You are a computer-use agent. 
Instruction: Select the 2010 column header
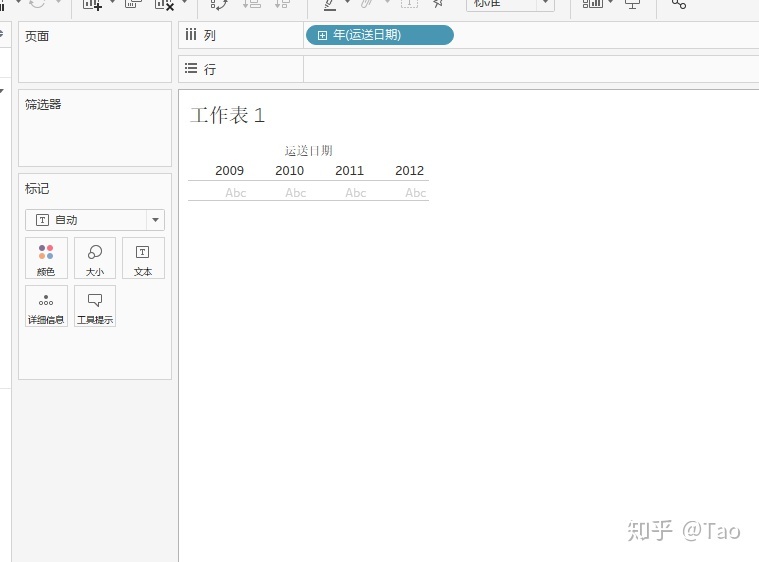tap(289, 170)
